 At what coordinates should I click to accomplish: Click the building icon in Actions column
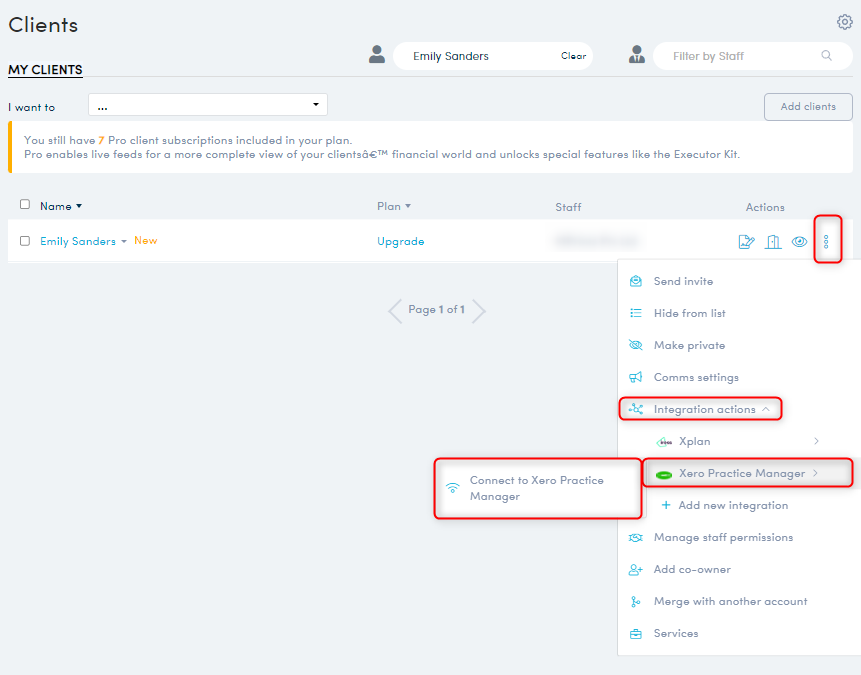click(772, 241)
